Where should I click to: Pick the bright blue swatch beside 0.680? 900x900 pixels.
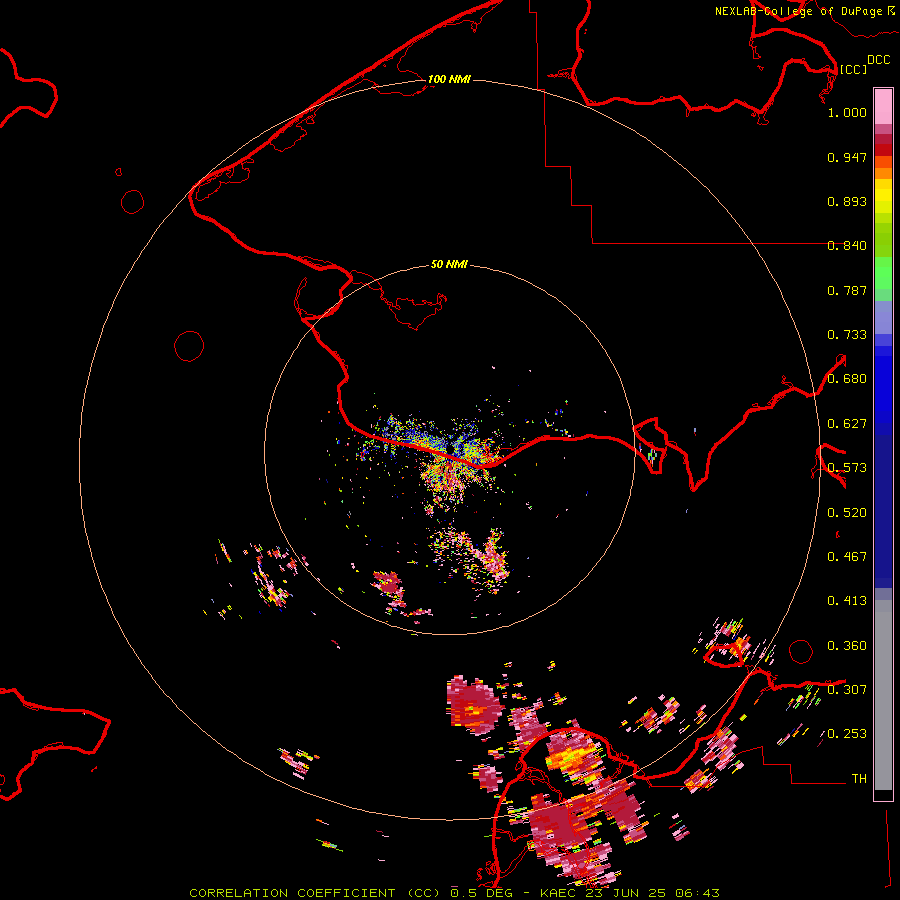(883, 385)
